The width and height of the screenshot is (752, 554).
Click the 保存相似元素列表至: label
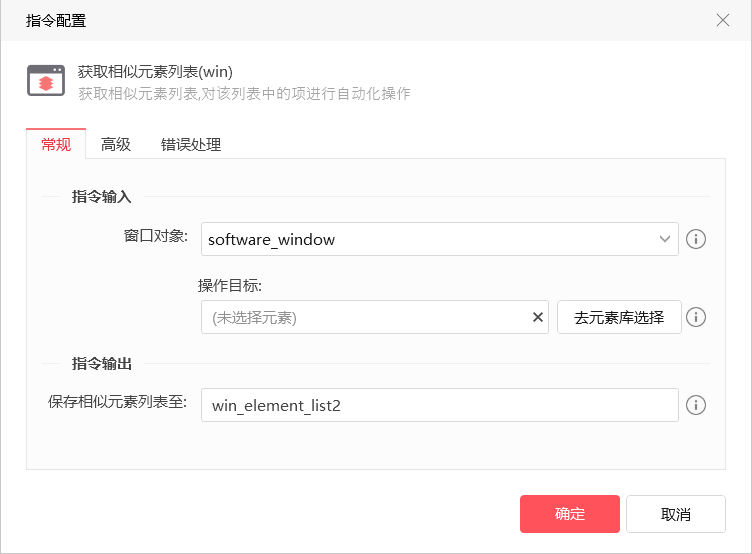(x=118, y=401)
